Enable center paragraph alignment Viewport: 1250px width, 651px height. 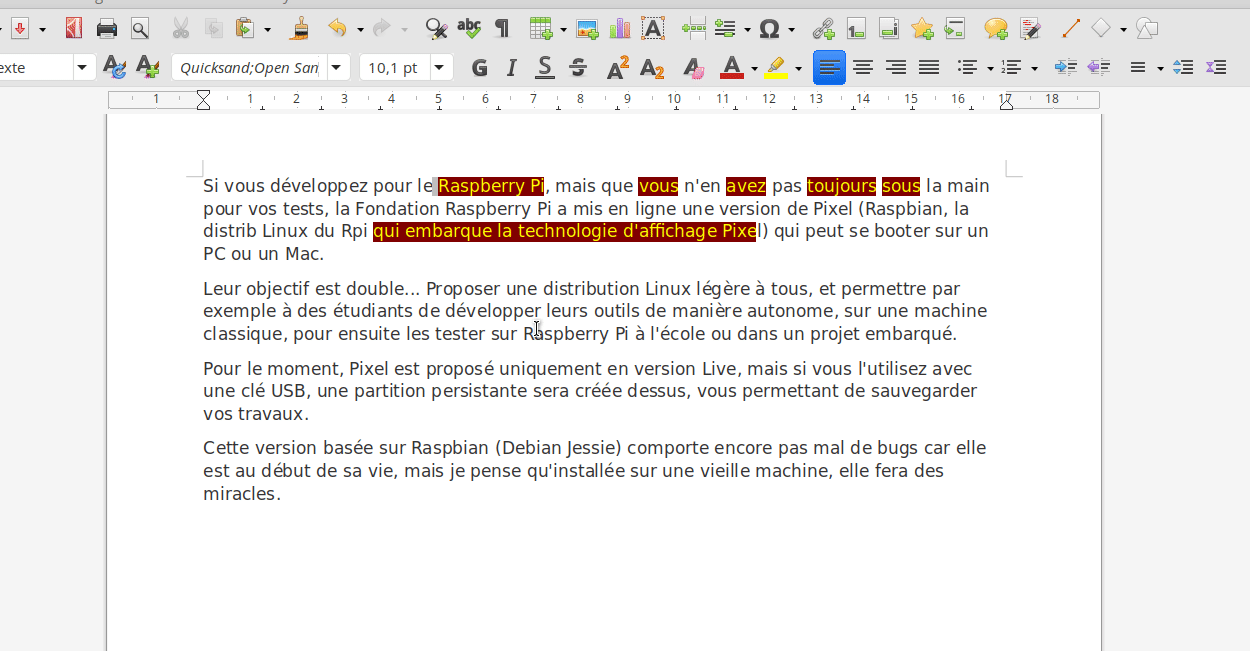coord(862,68)
